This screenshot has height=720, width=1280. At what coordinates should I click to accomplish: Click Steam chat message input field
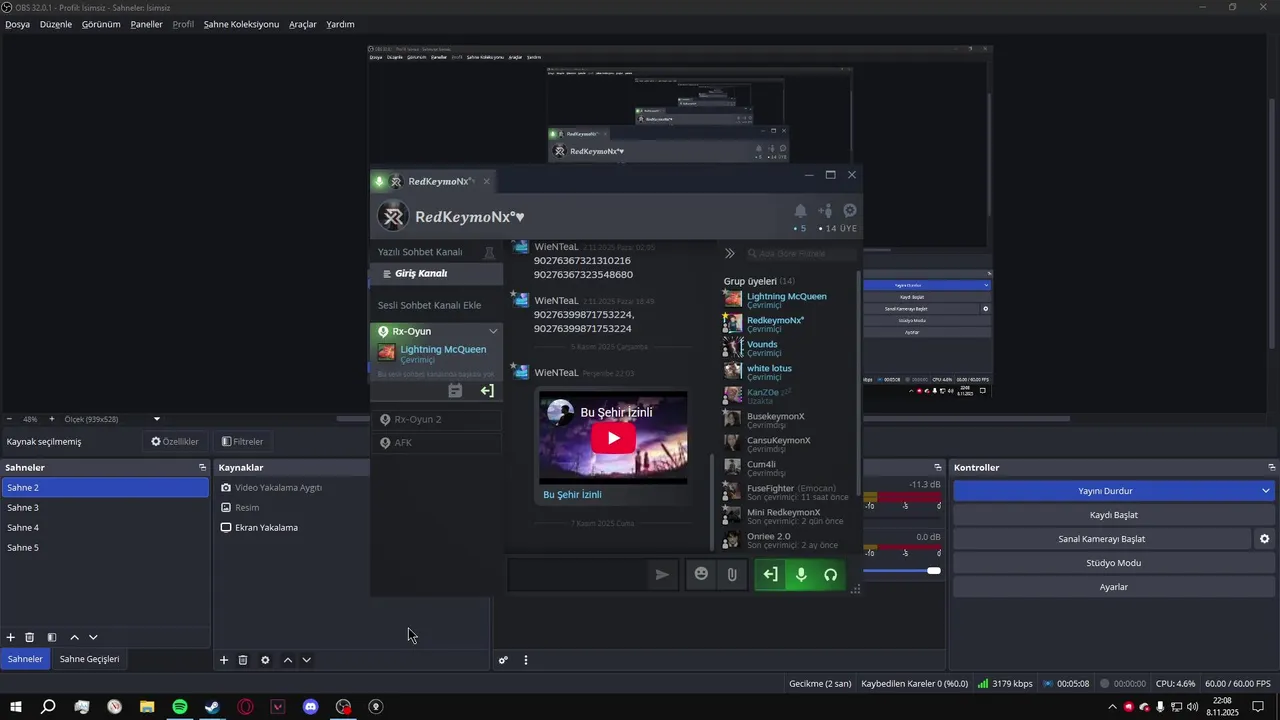(578, 575)
